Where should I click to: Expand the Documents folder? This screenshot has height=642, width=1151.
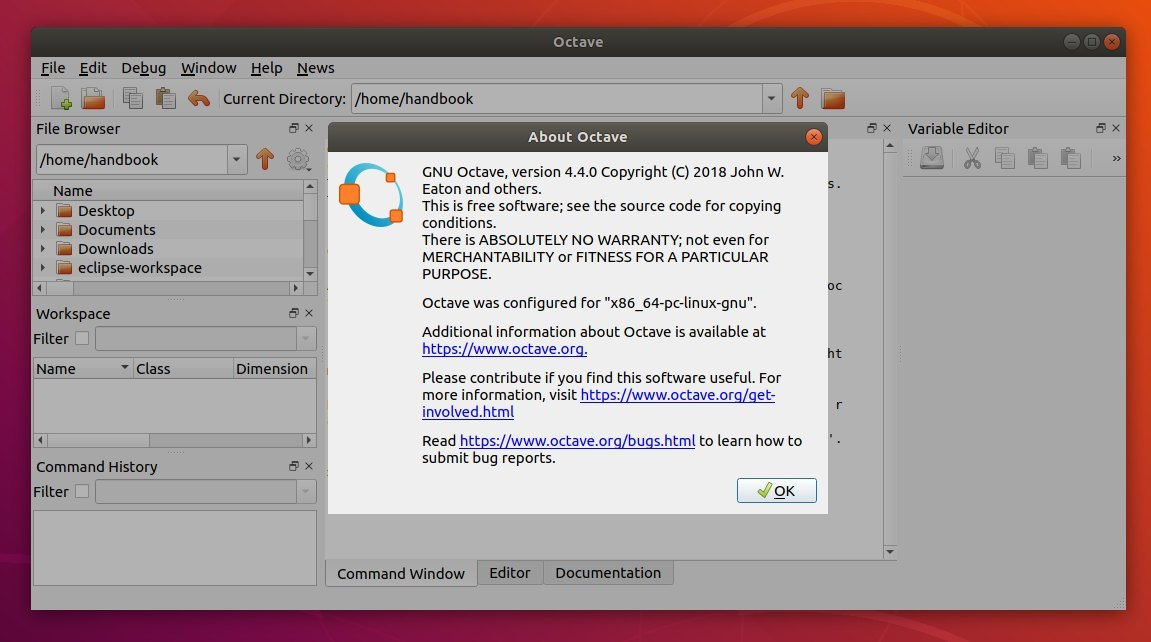click(43, 230)
